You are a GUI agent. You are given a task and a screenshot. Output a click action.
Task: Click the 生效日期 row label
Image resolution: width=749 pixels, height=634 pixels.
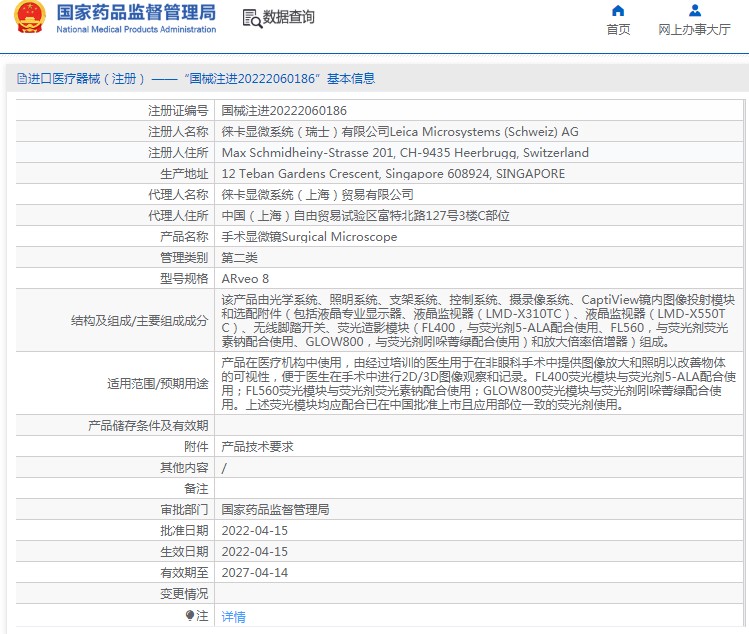point(184,551)
